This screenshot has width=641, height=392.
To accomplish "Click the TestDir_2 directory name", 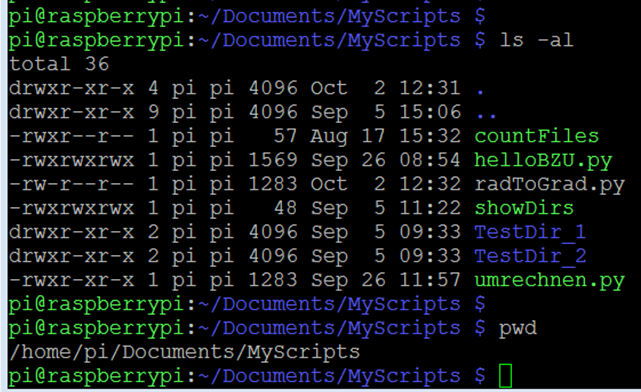I will pos(530,256).
